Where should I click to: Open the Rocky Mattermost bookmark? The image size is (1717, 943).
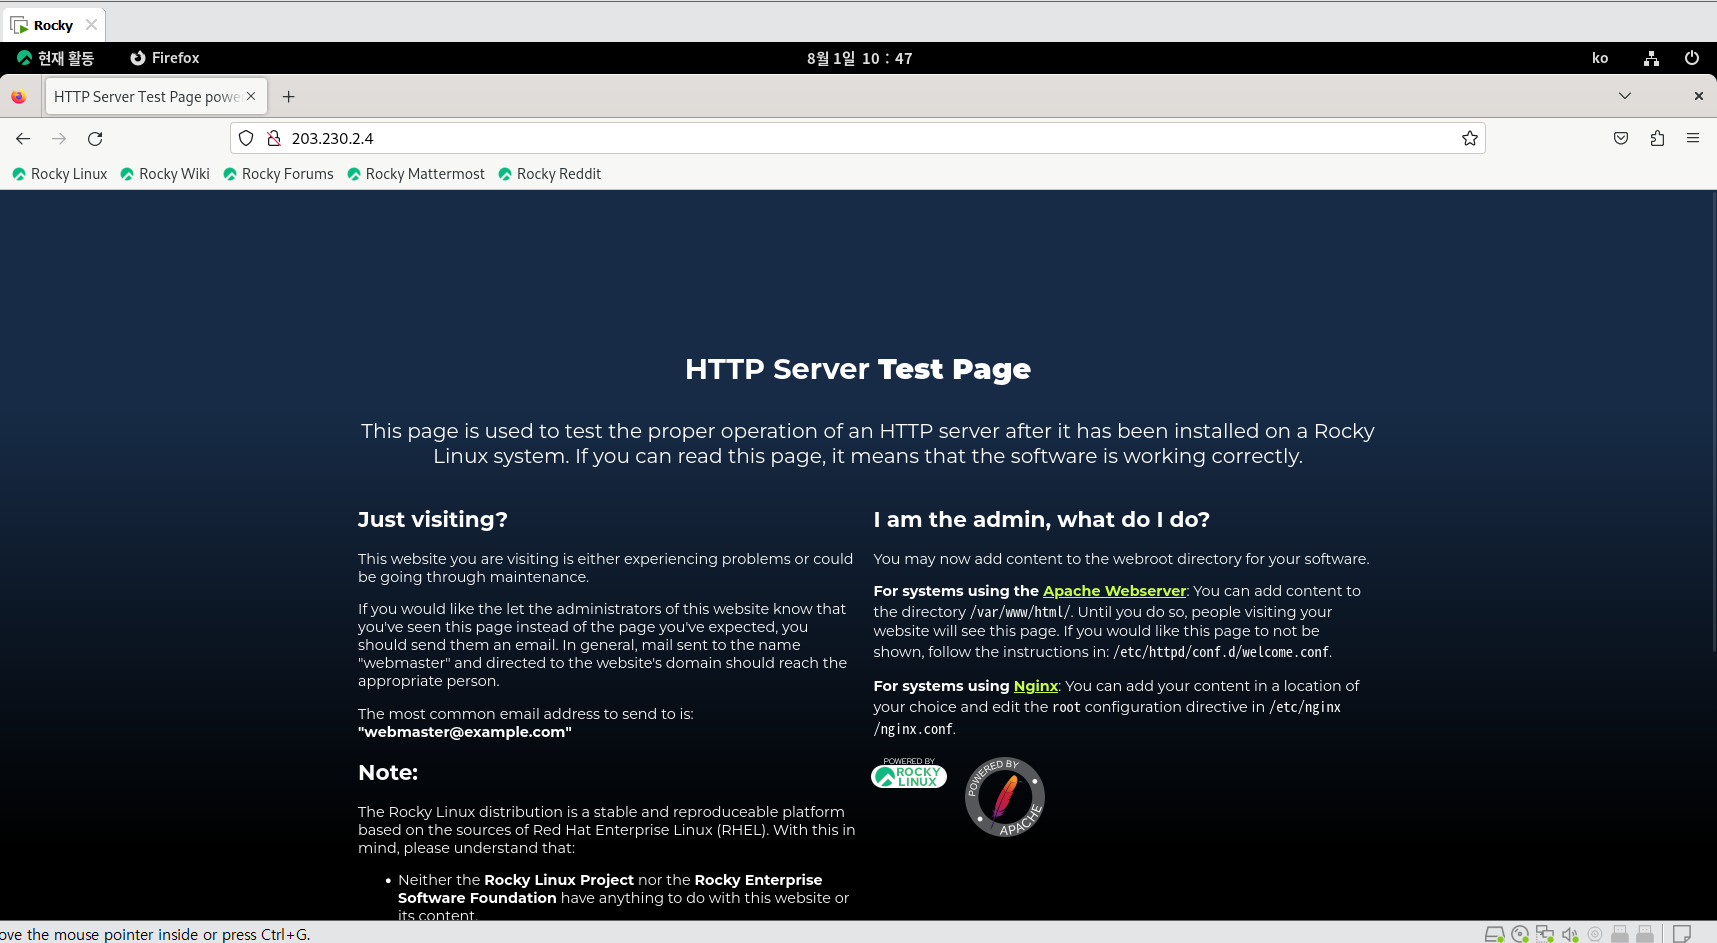pyautogui.click(x=416, y=174)
